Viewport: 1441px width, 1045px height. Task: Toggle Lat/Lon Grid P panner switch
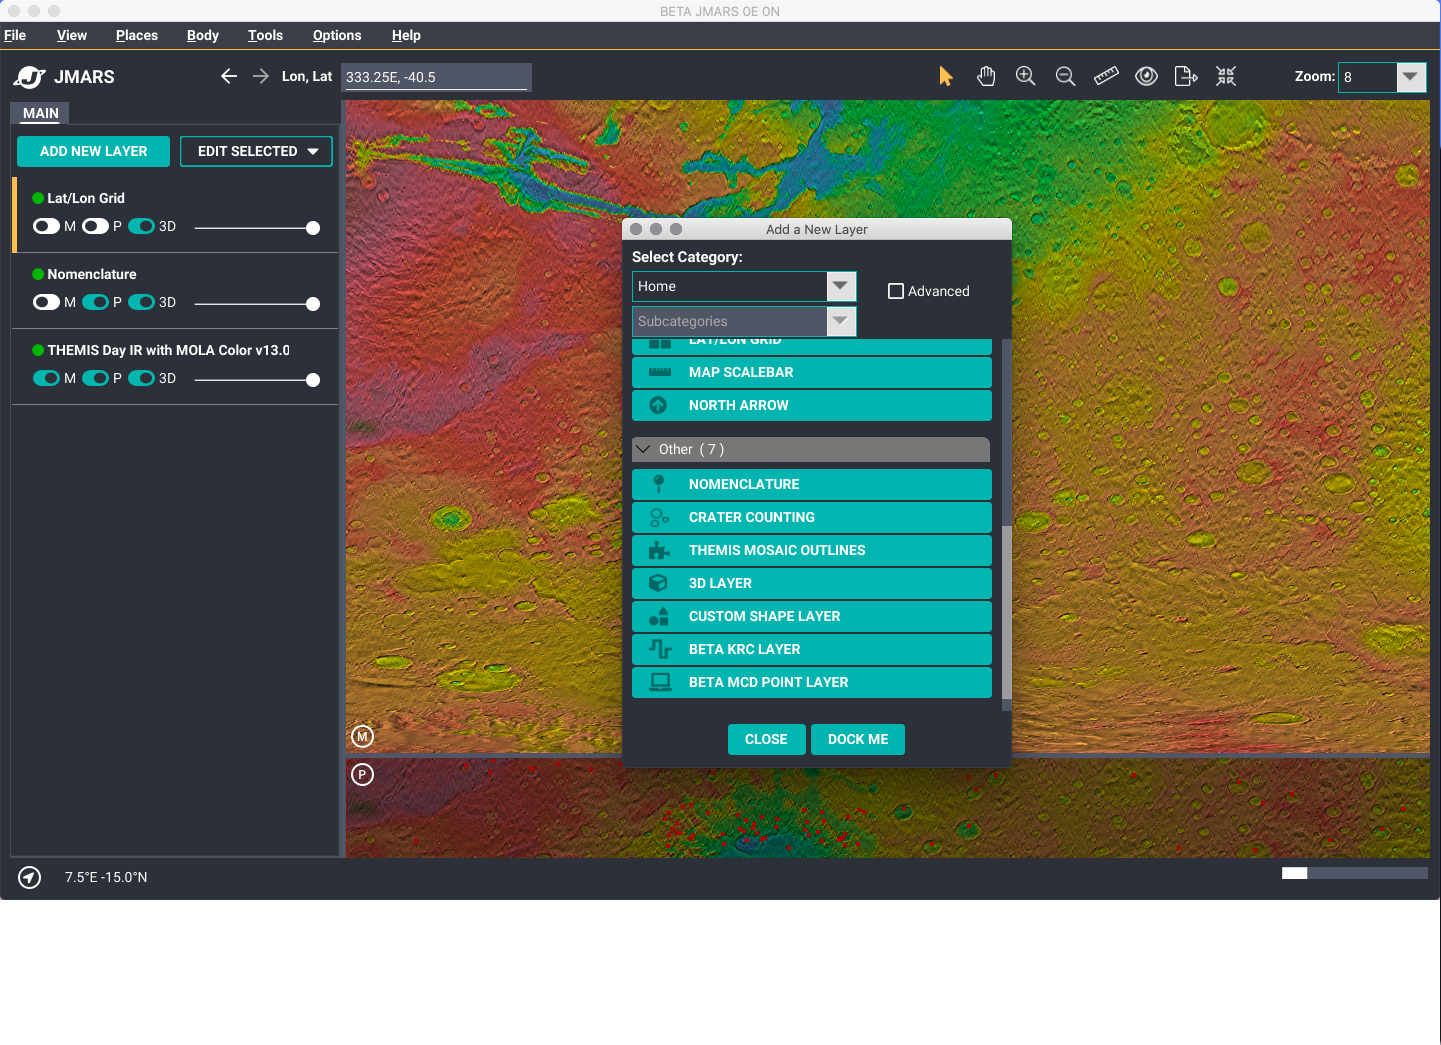[x=95, y=226]
